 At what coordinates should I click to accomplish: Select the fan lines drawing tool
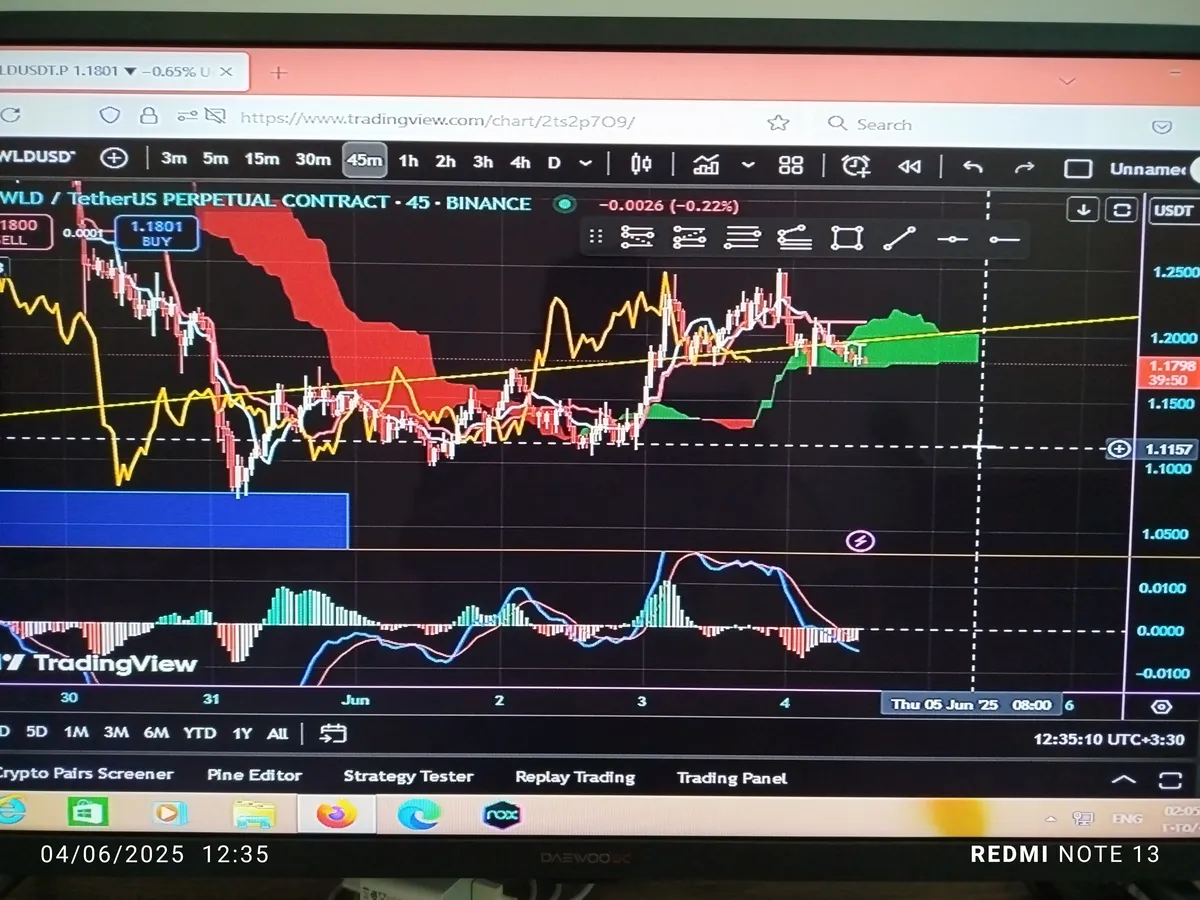(x=794, y=238)
